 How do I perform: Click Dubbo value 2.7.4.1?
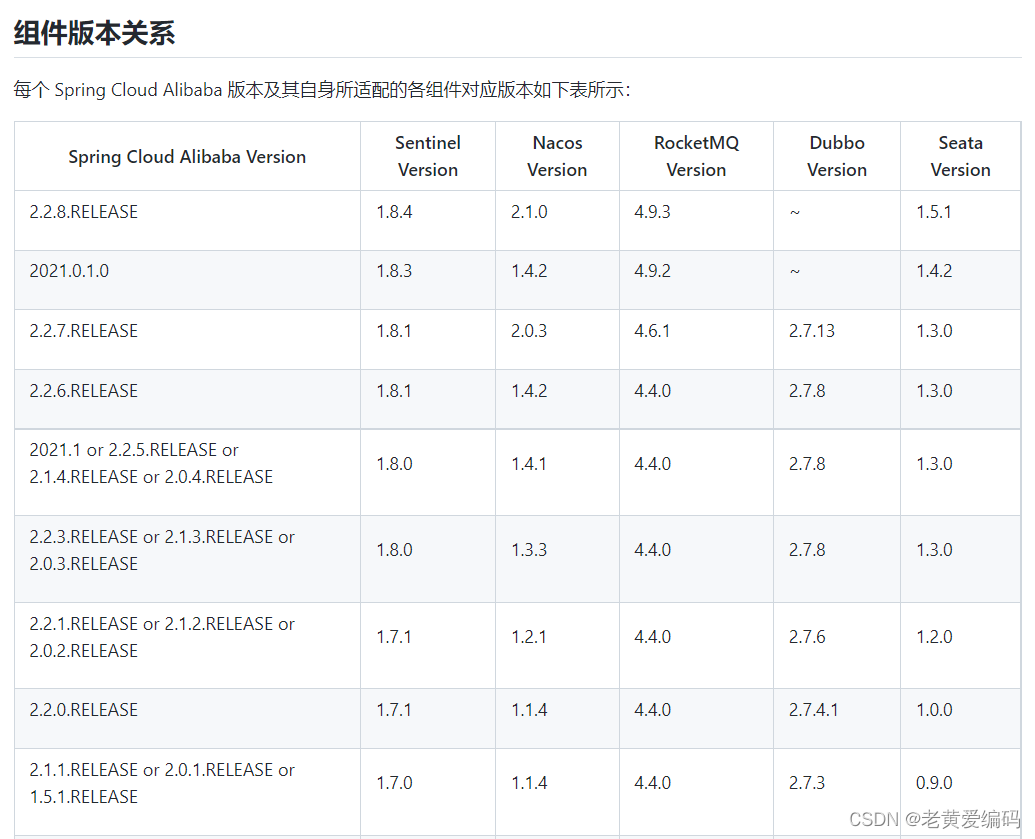813,710
